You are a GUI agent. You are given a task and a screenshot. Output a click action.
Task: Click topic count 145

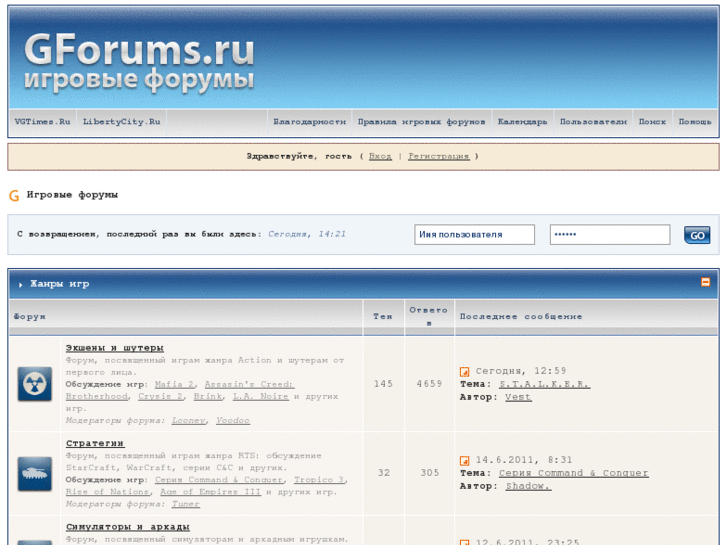(x=383, y=384)
